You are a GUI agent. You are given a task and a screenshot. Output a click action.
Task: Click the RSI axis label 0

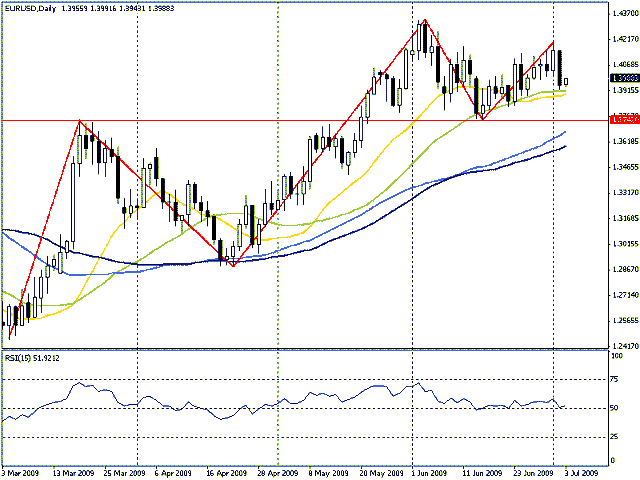pos(613,461)
